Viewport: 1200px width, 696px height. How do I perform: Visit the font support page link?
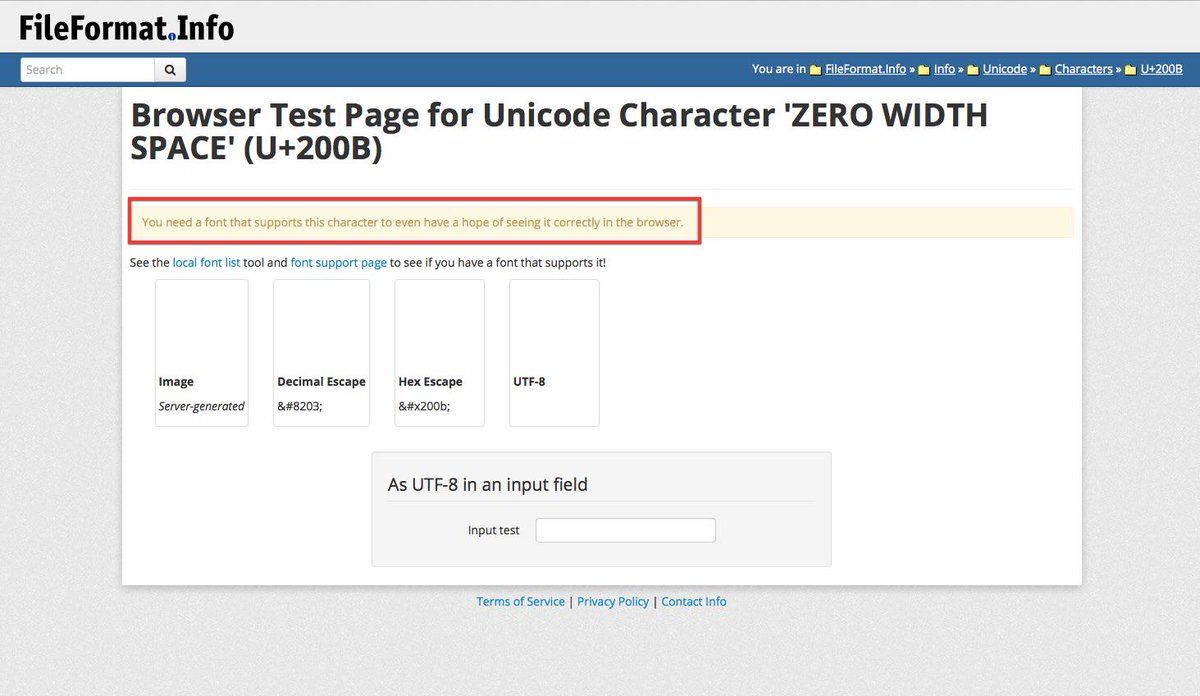[x=338, y=263]
